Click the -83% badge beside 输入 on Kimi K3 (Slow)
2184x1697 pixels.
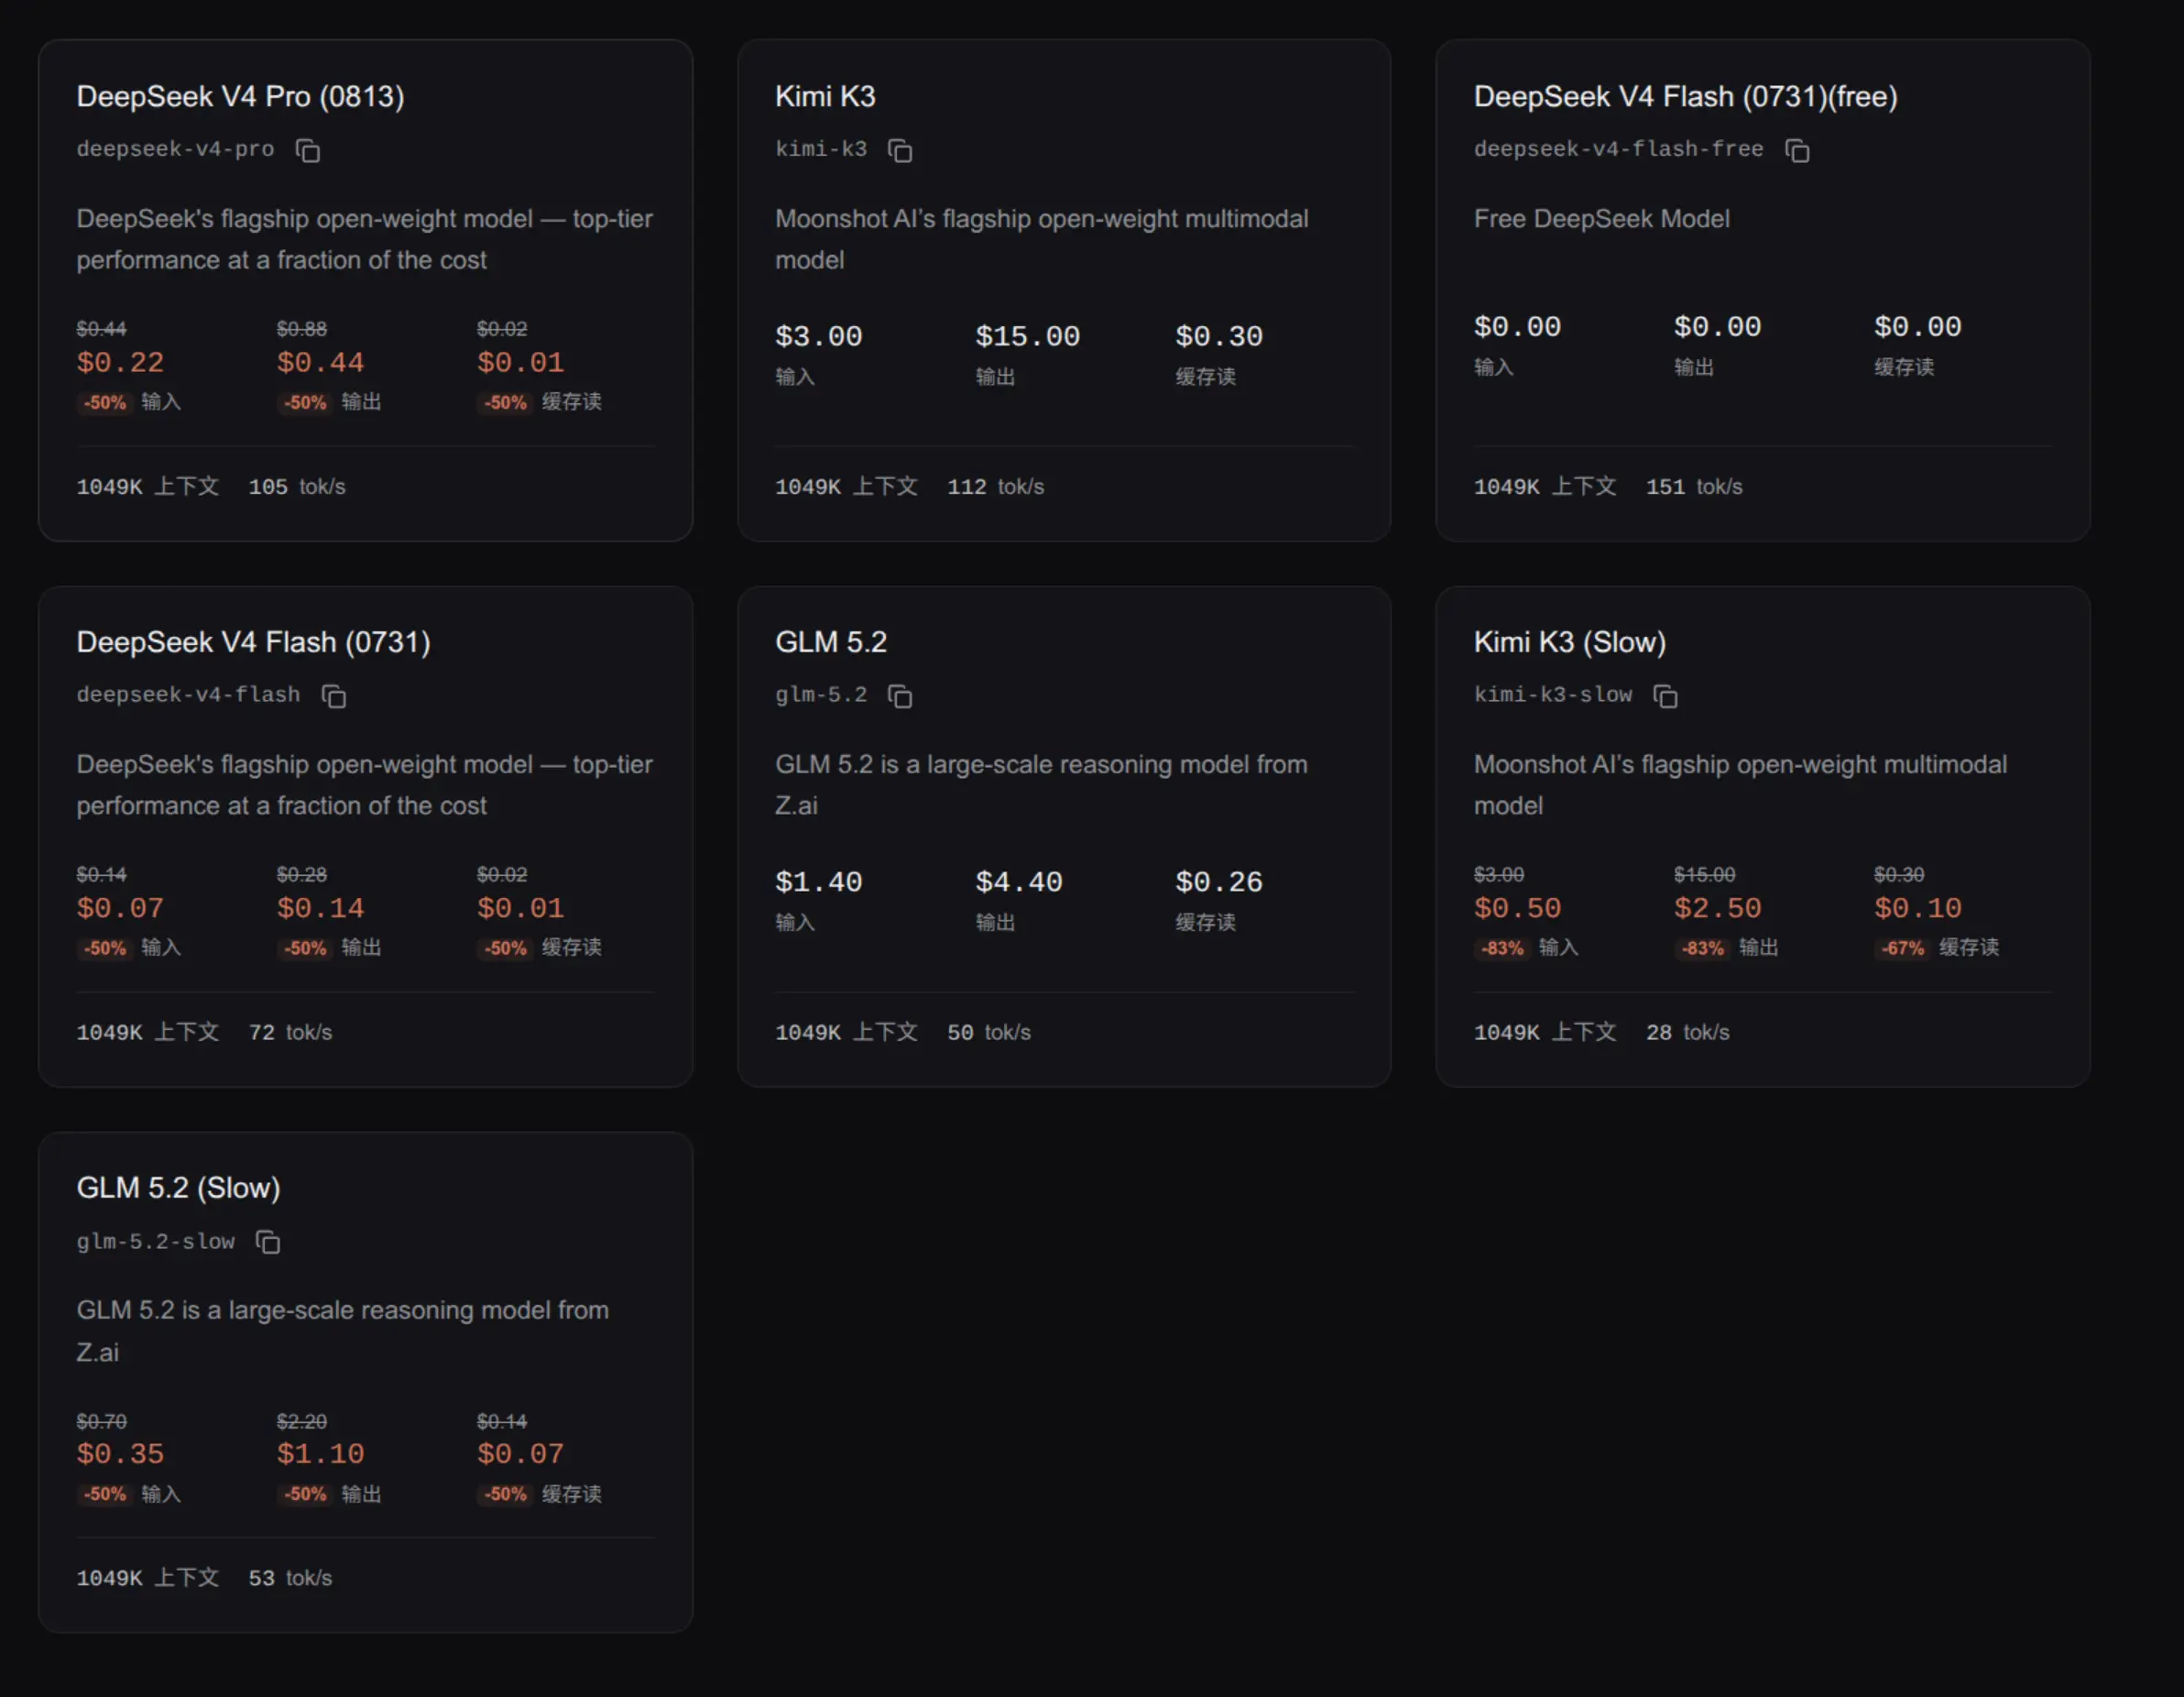[1502, 948]
